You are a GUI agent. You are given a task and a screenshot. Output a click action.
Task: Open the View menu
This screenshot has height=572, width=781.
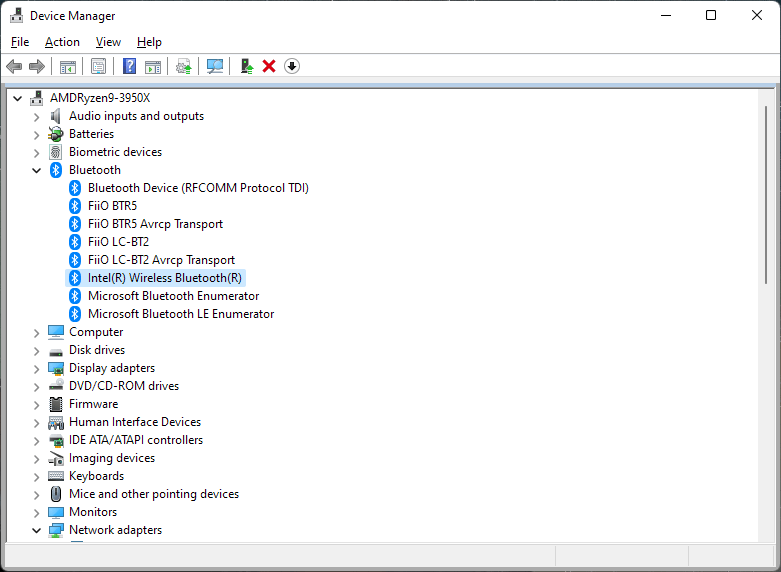(108, 42)
